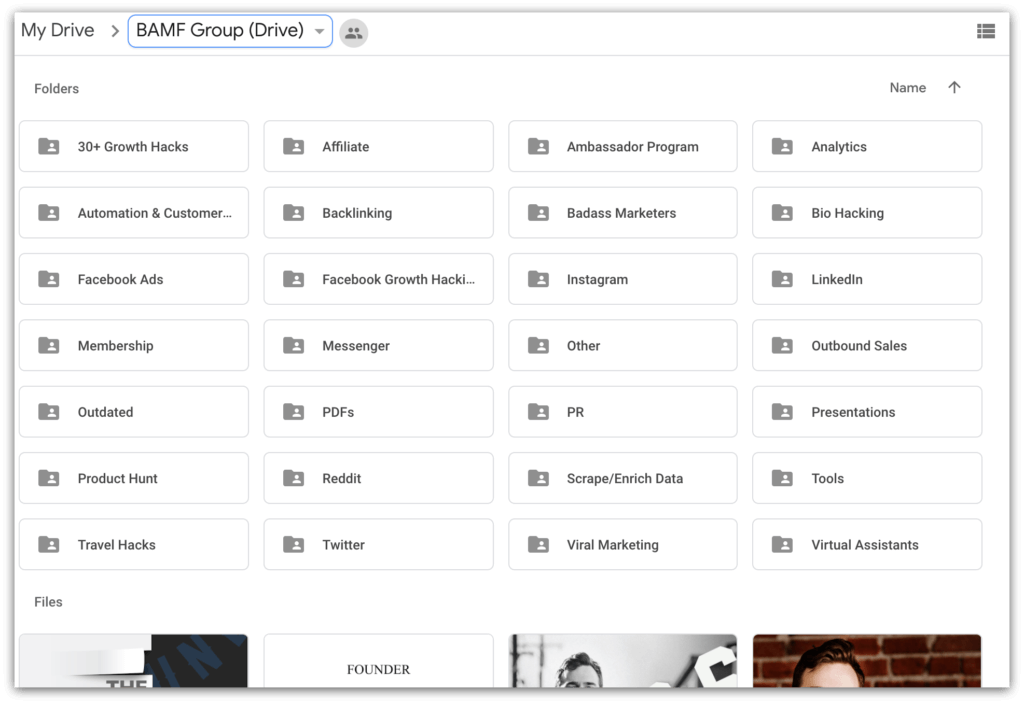
Task: Select the Reddit folder name
Action: (x=342, y=479)
